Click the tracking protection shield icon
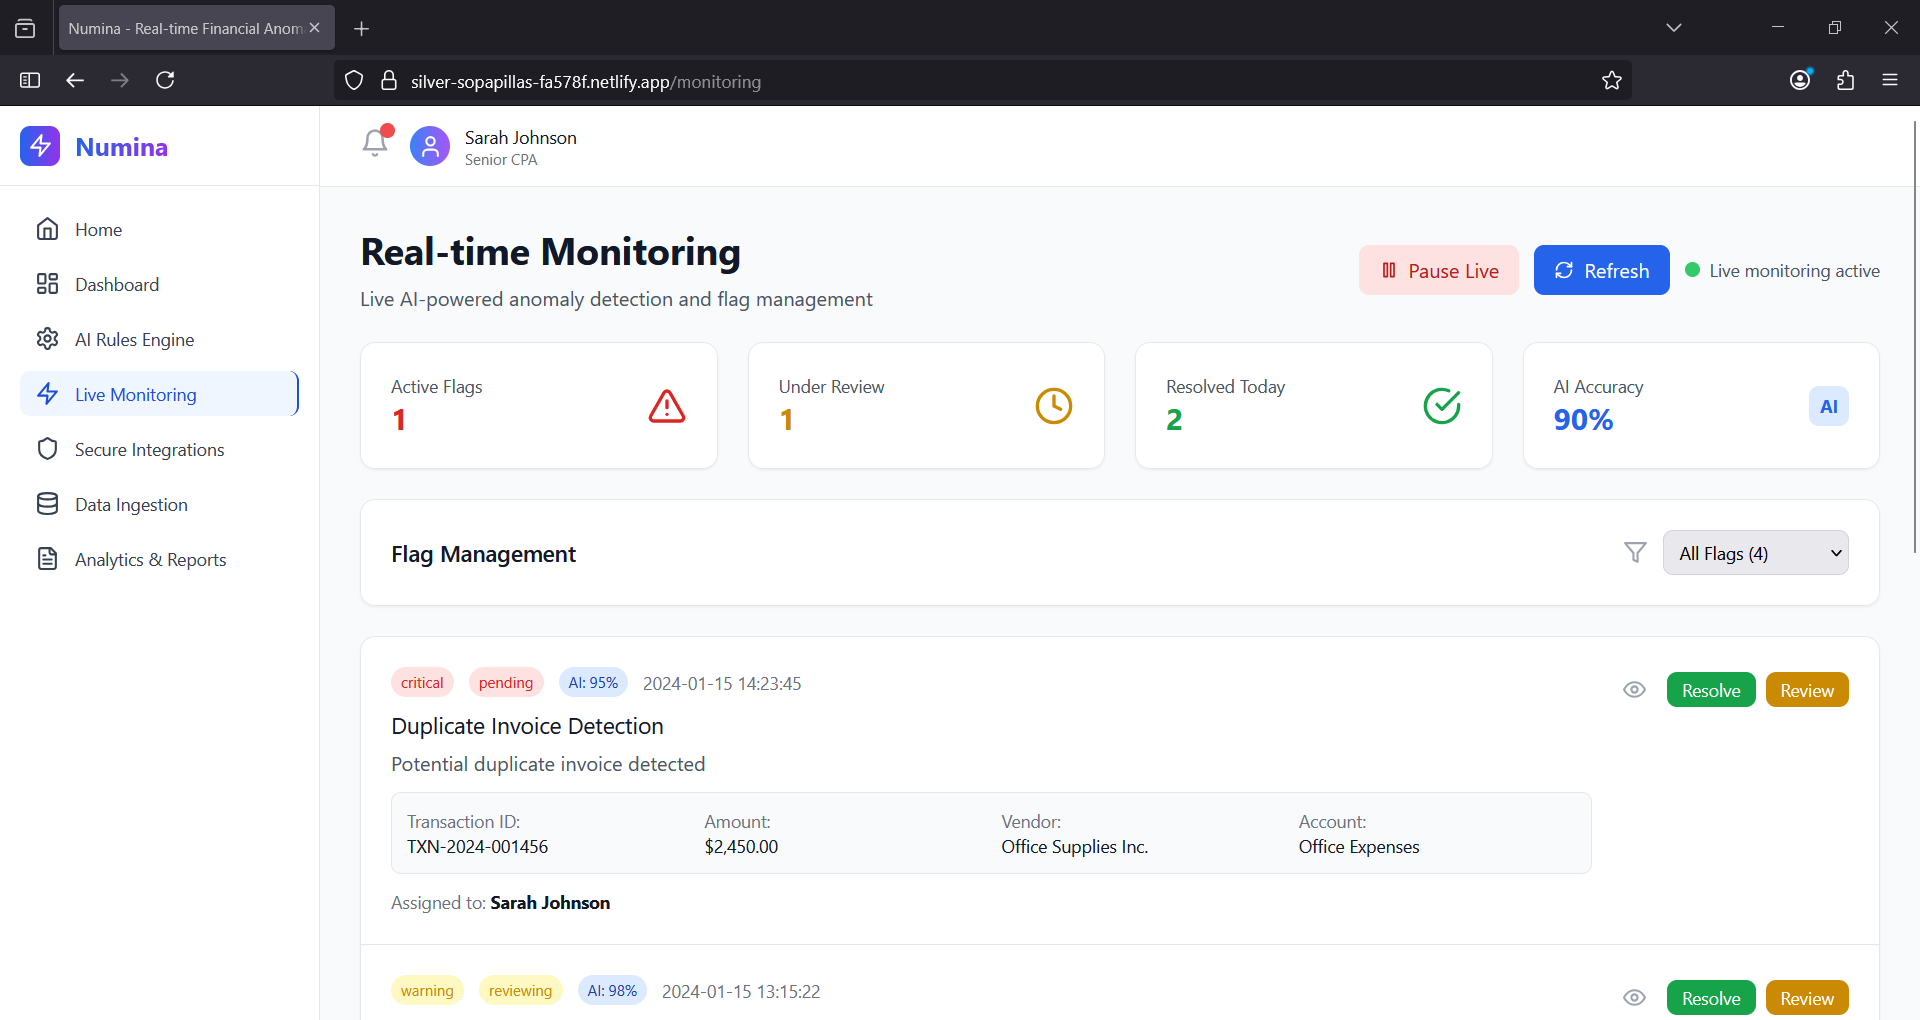Image resolution: width=1920 pixels, height=1020 pixels. click(x=354, y=81)
